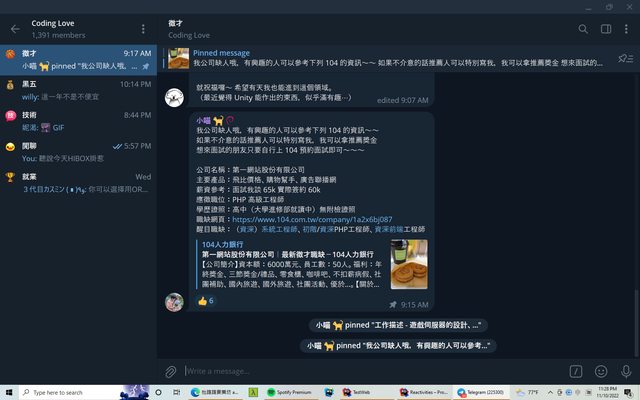Open the 閒聊 topic

[x=78, y=152]
